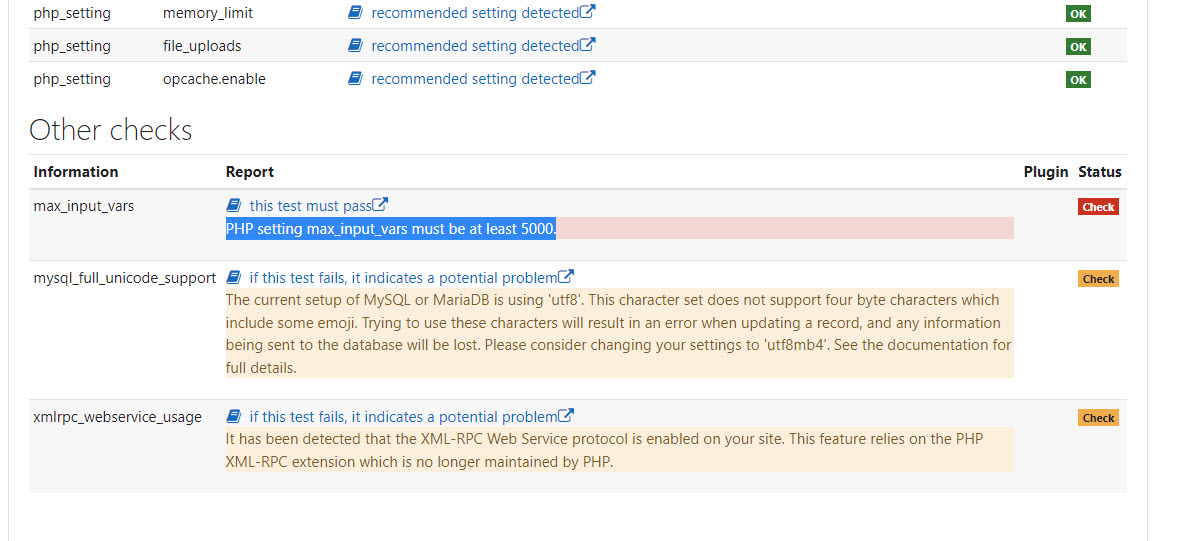
Task: Click the book icon in xmlrpc_webservice_usage row
Action: click(233, 416)
